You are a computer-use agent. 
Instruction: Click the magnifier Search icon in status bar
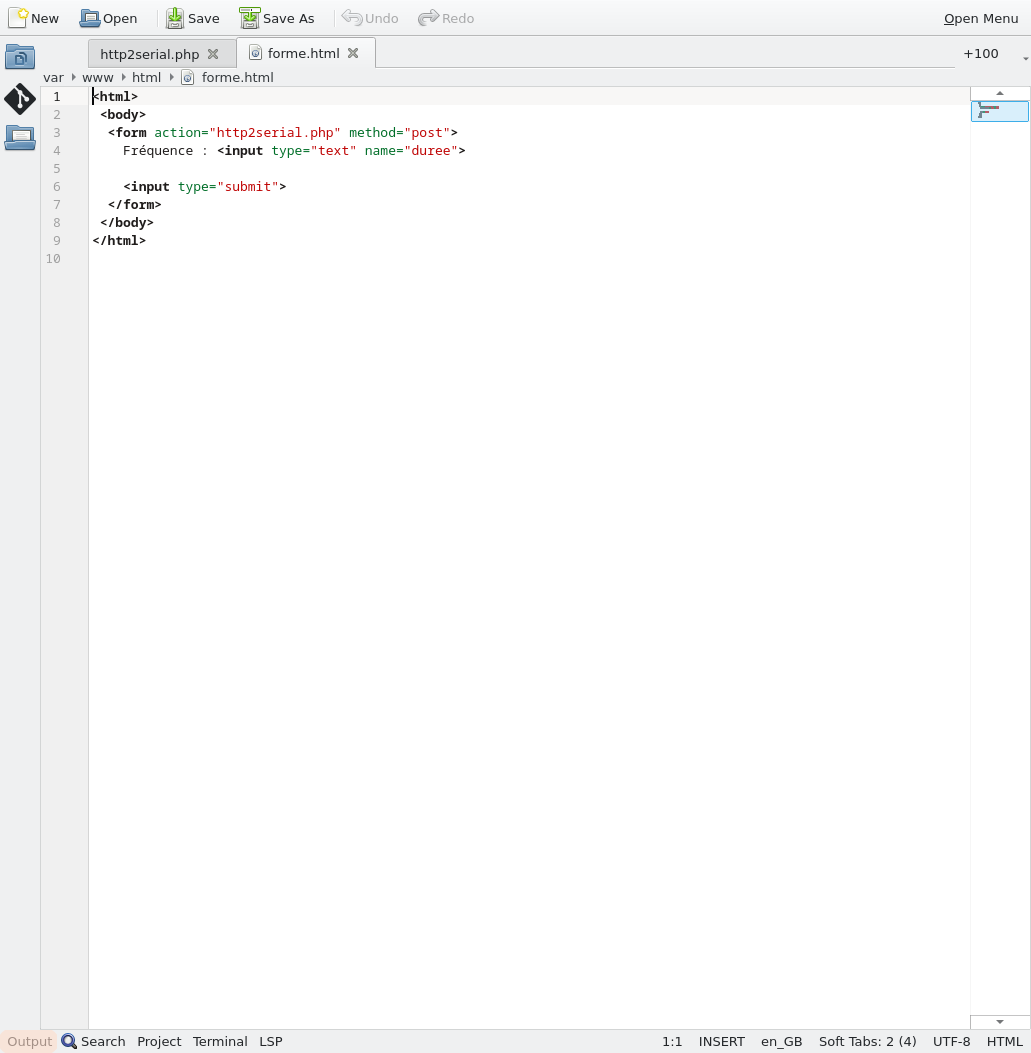pyautogui.click(x=69, y=1041)
